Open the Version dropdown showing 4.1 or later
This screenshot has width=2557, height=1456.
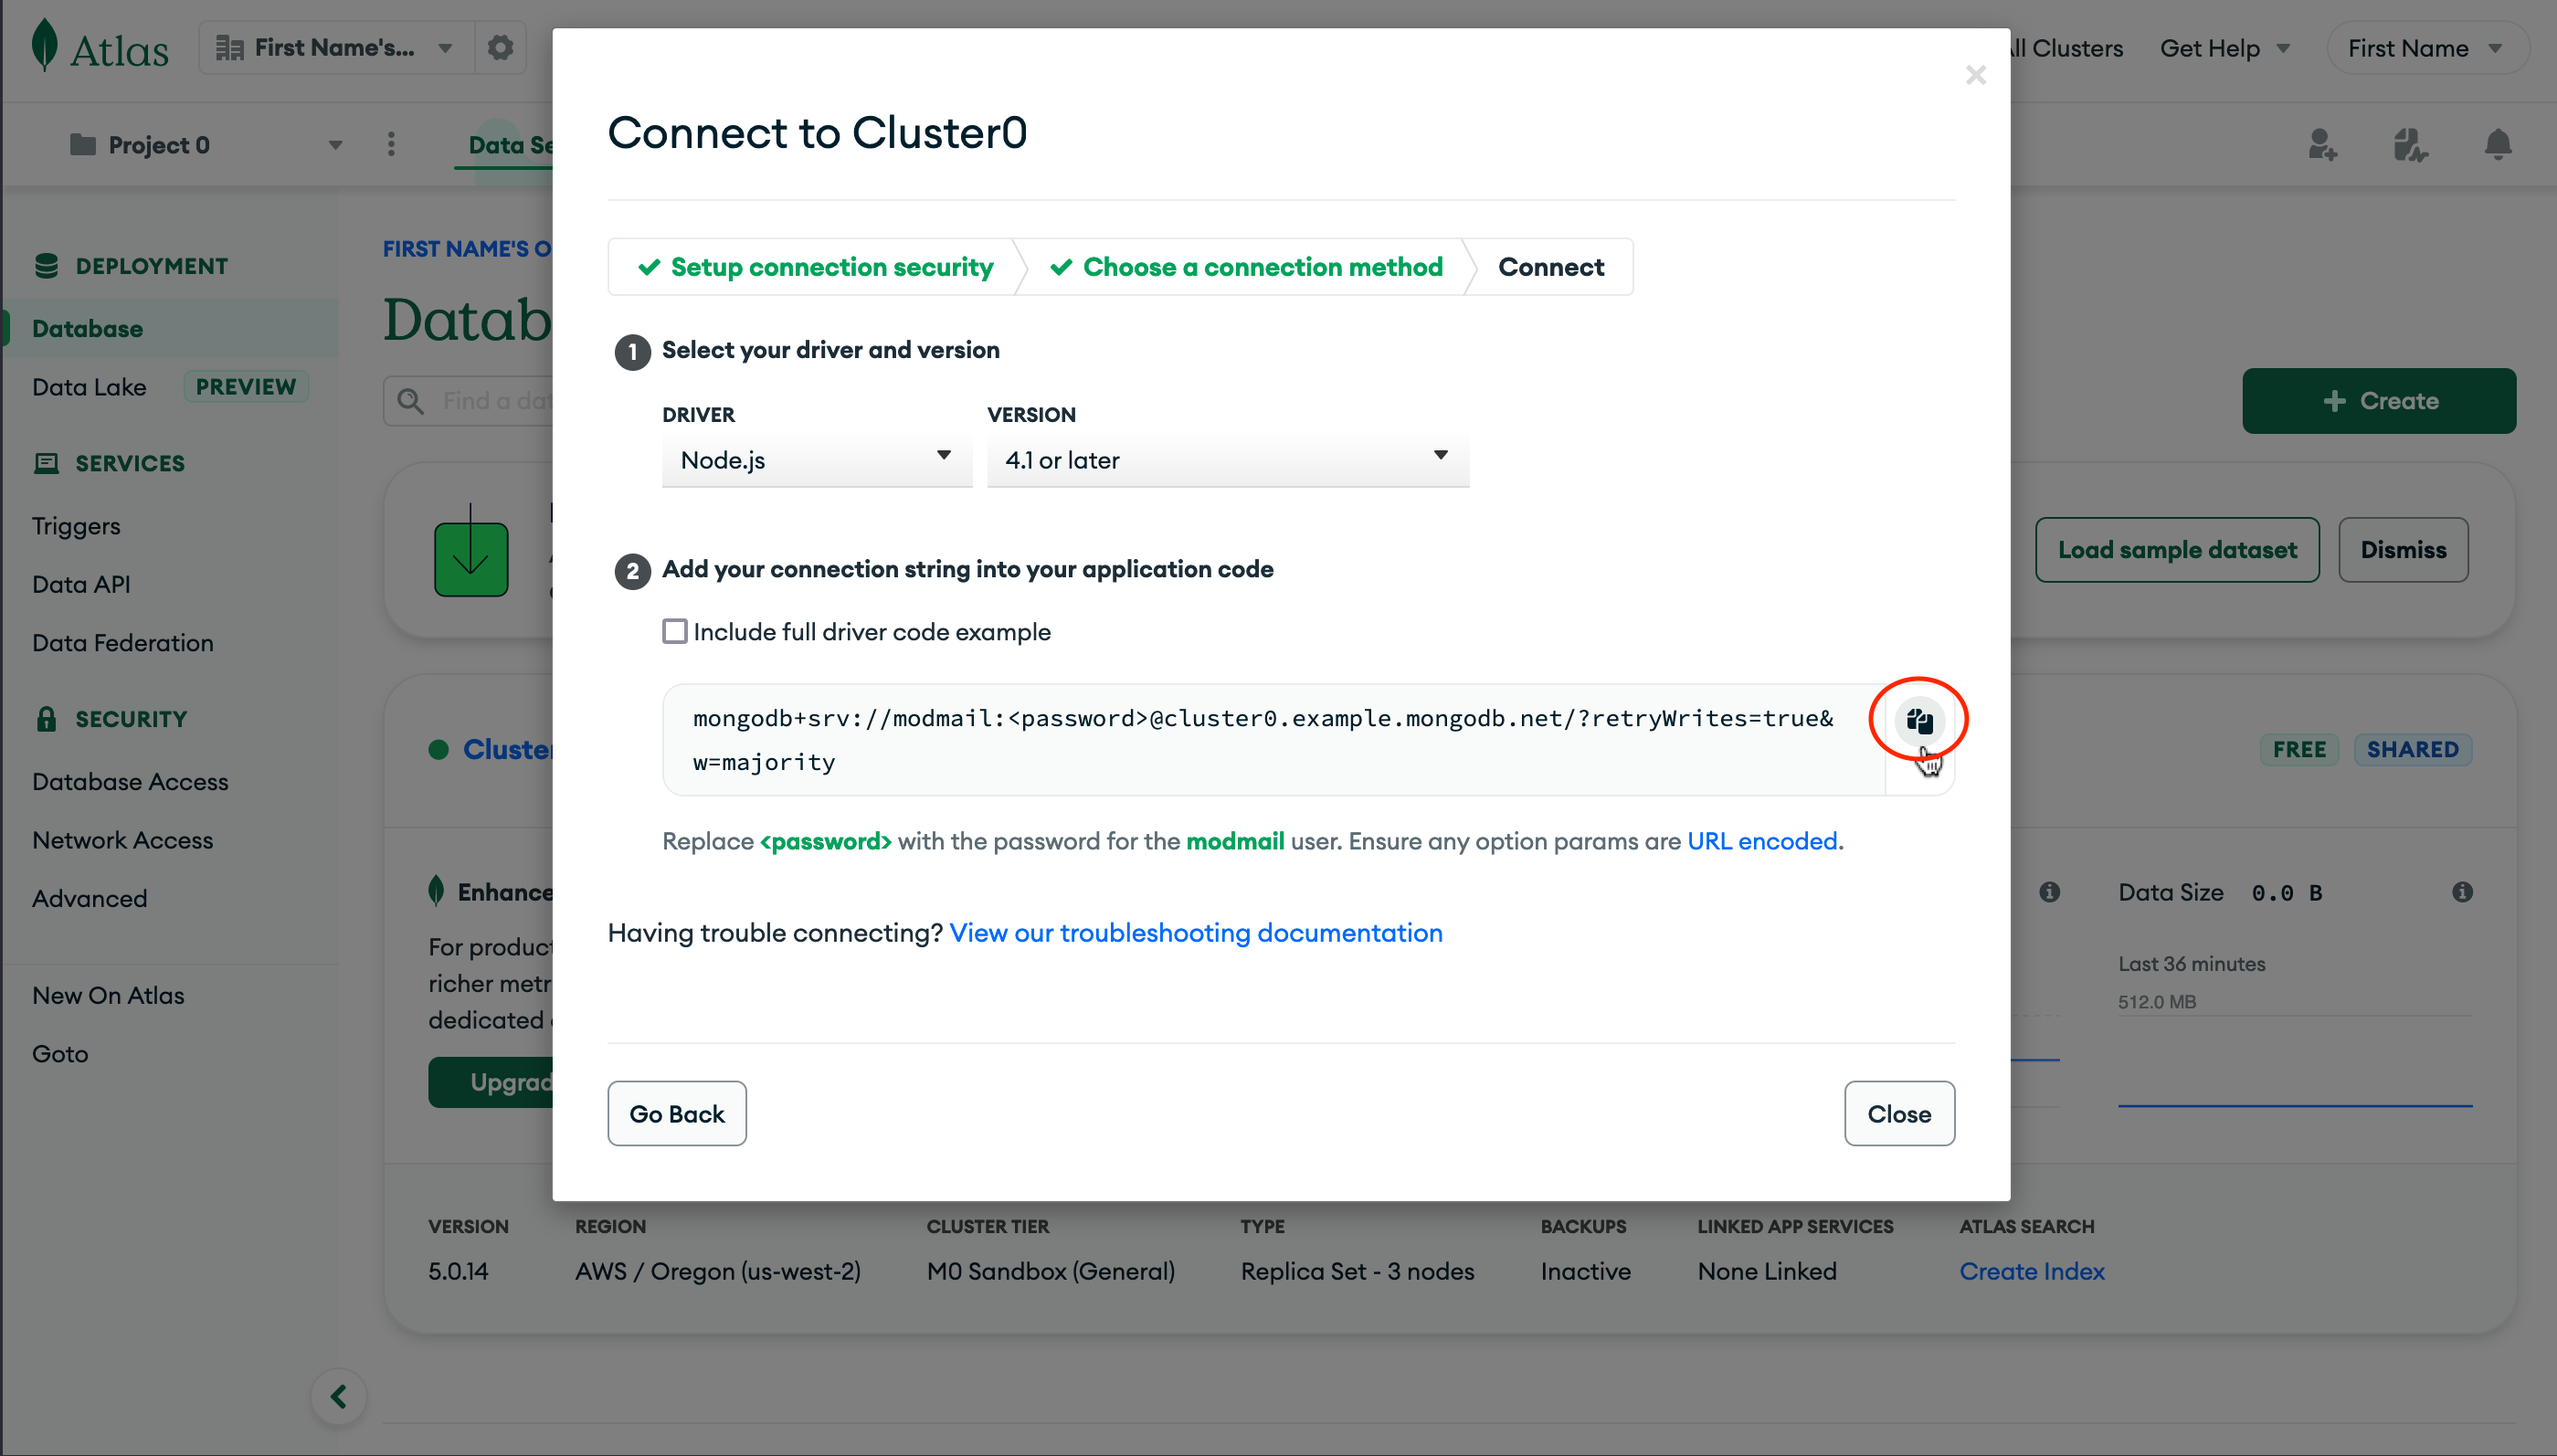coord(1227,460)
